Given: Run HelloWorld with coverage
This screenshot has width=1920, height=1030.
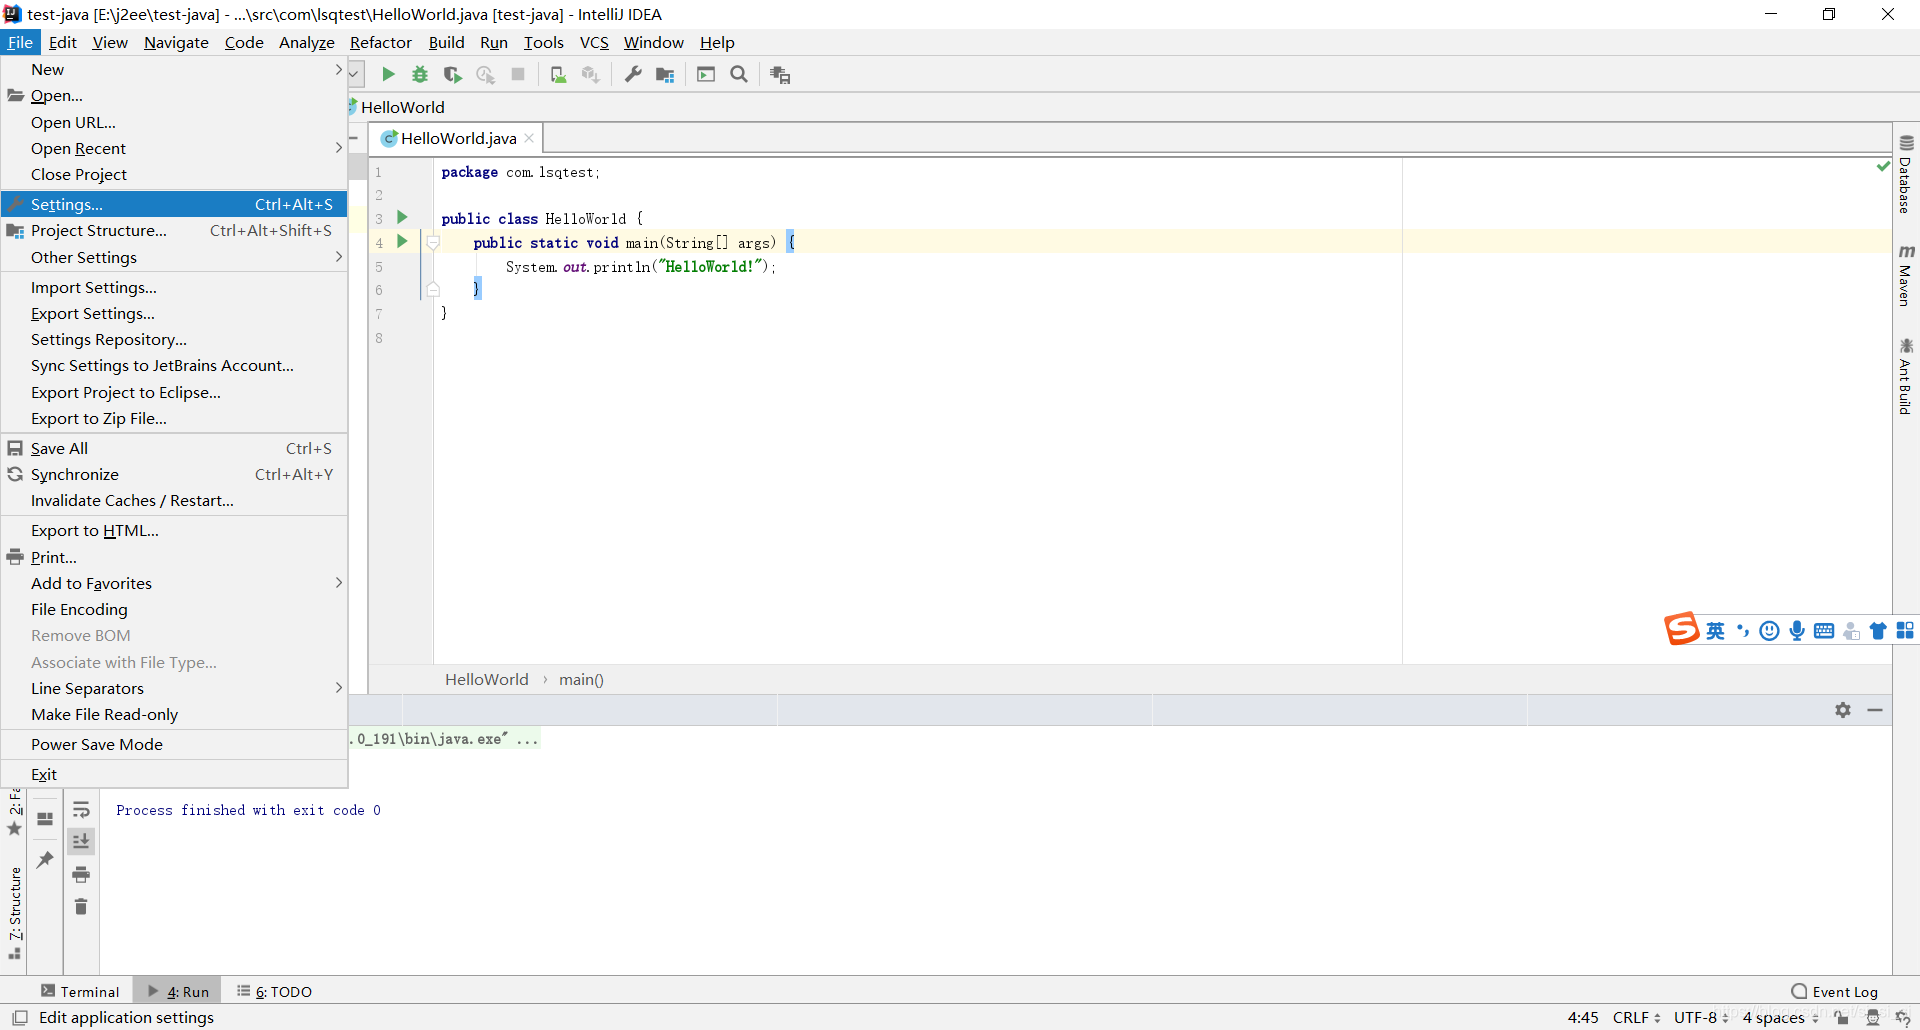Looking at the screenshot, I should 453,74.
